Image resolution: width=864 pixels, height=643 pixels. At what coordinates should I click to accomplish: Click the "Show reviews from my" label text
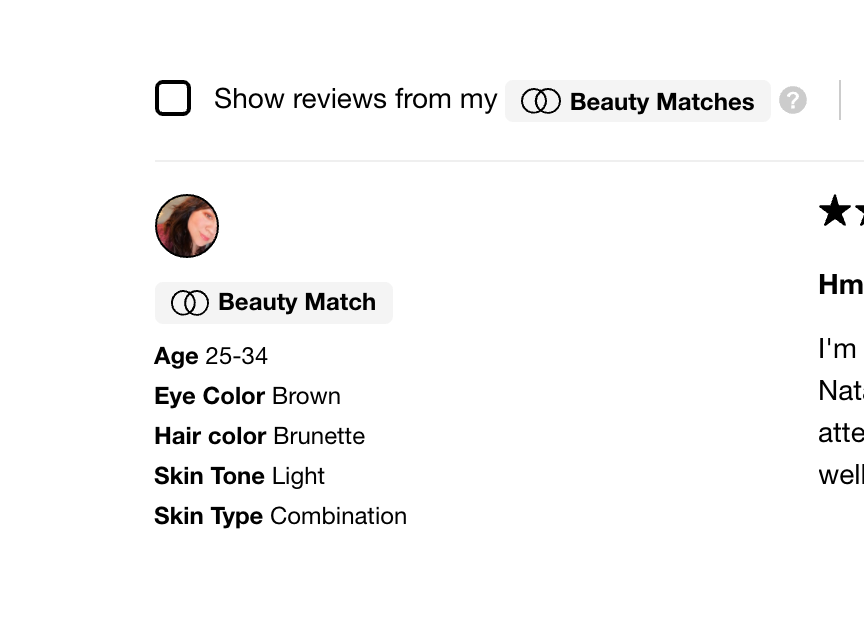[x=355, y=99]
